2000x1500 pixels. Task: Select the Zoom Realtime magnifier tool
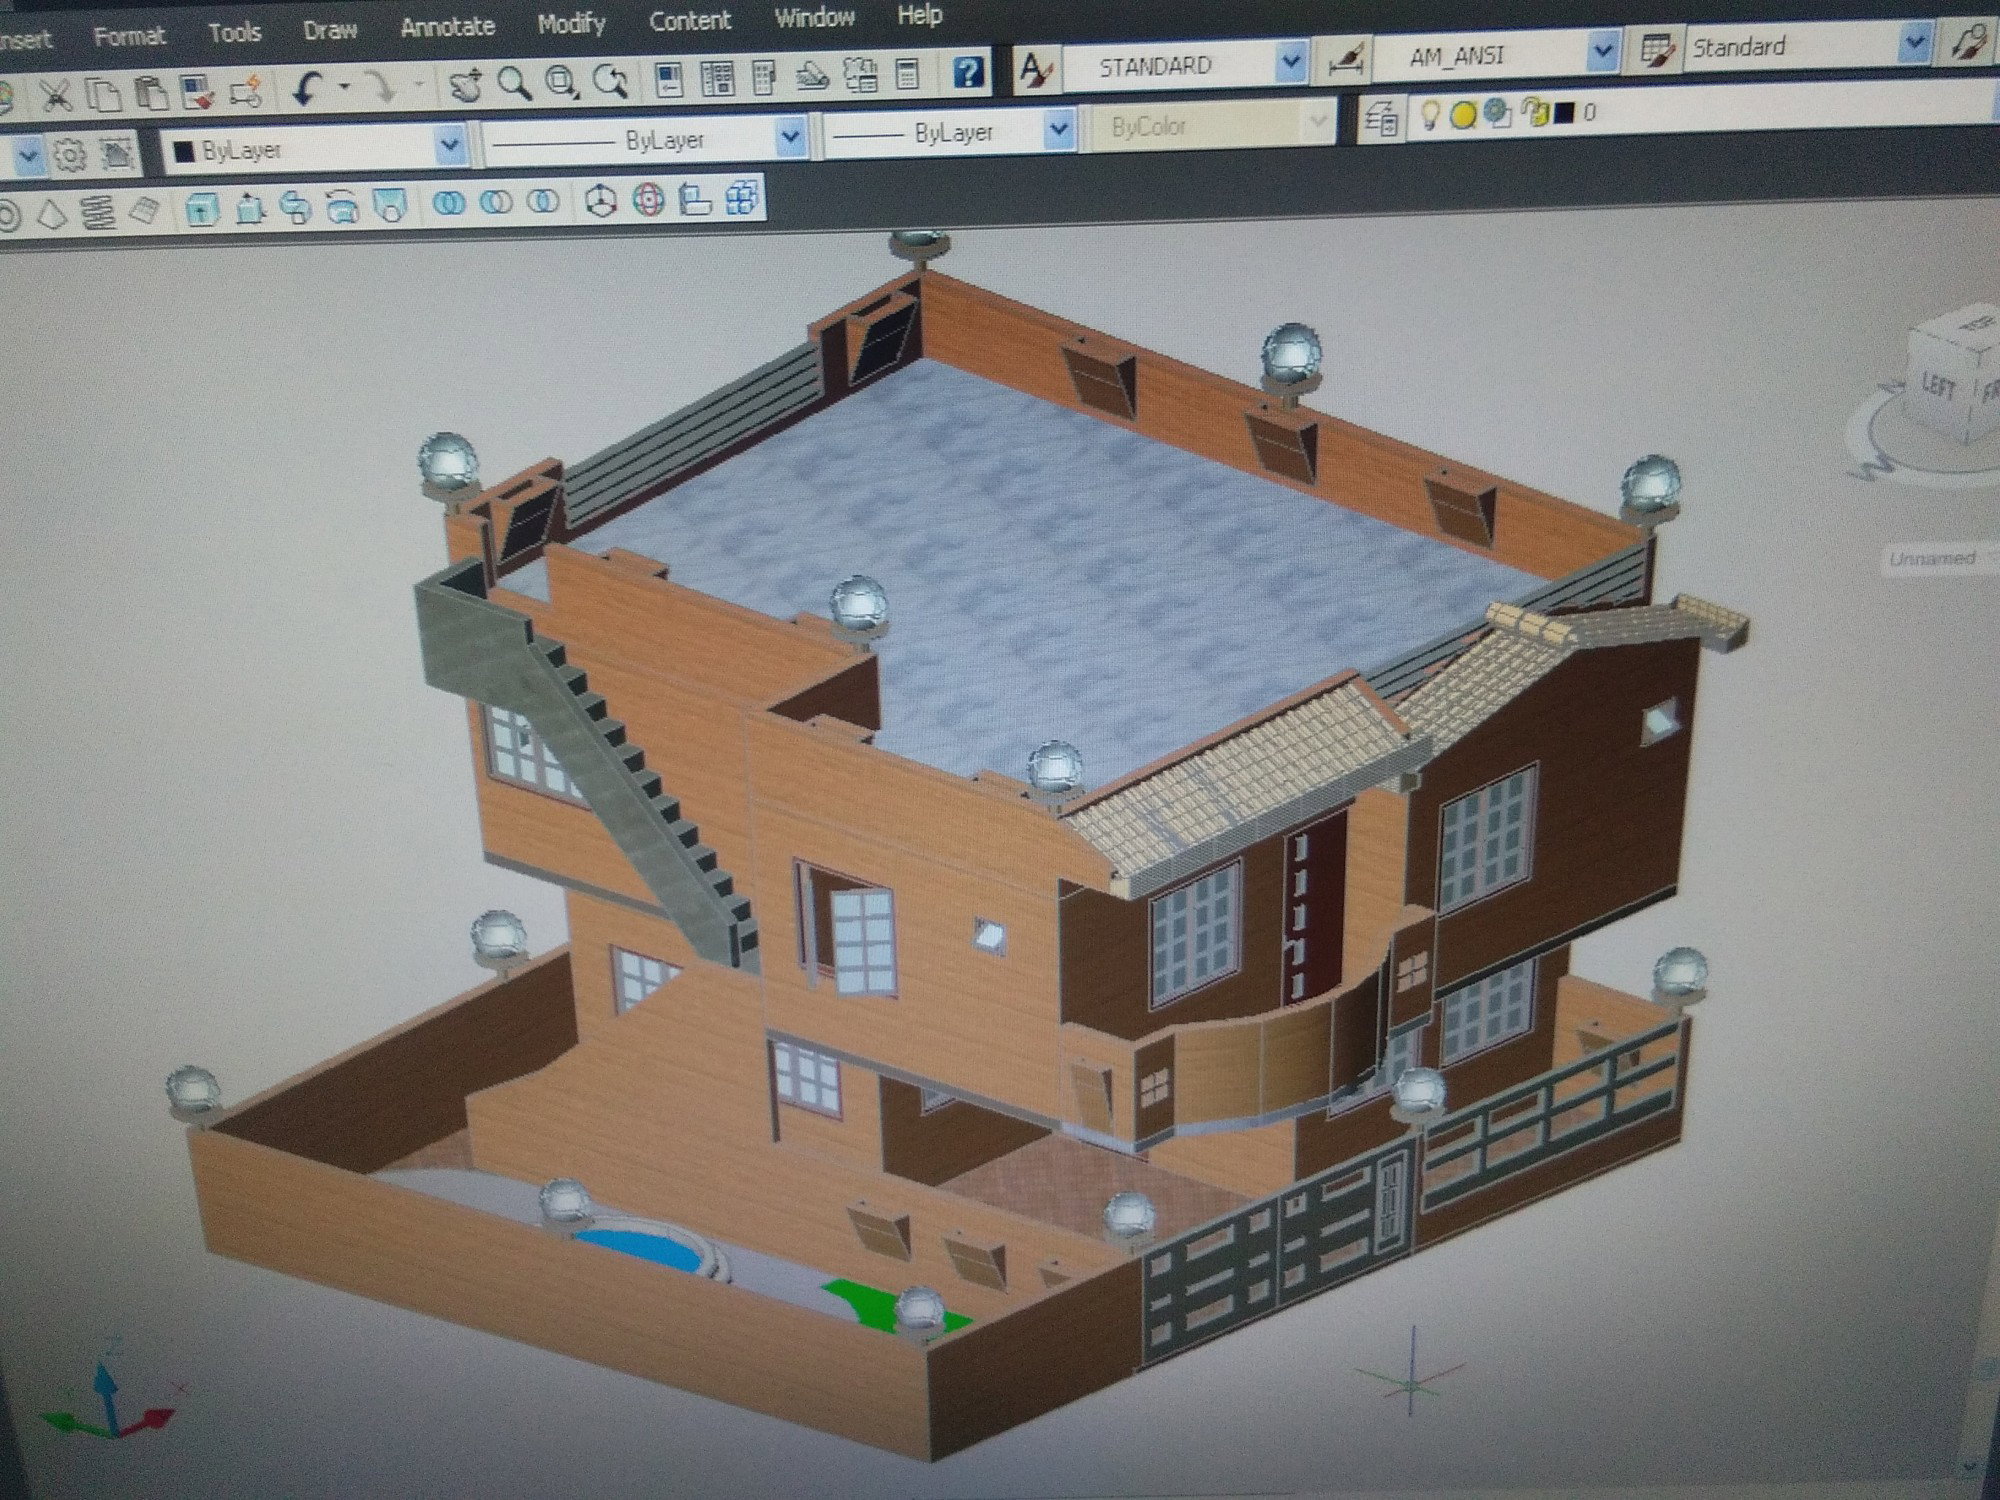pos(514,84)
